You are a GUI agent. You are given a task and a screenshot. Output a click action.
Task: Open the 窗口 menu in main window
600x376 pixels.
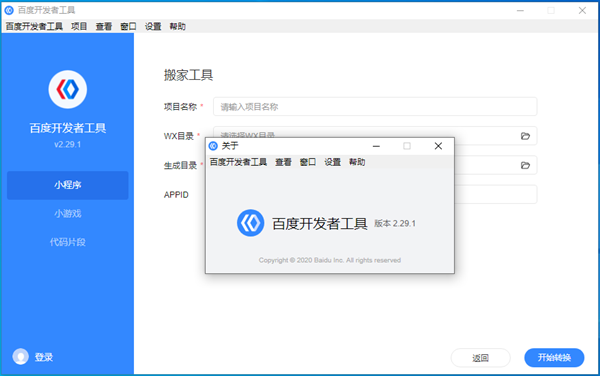coord(128,26)
